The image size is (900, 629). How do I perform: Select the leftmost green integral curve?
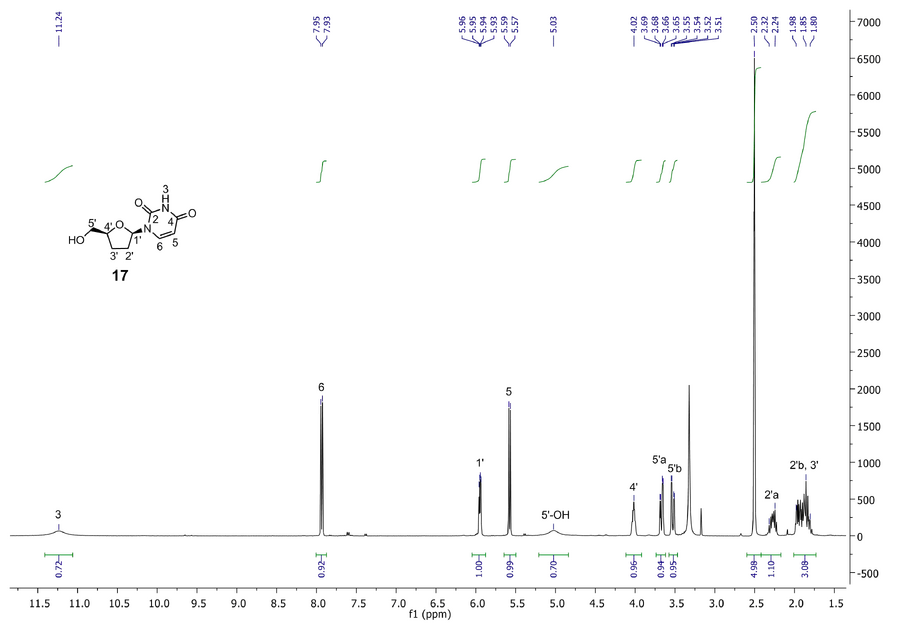[x=58, y=173]
